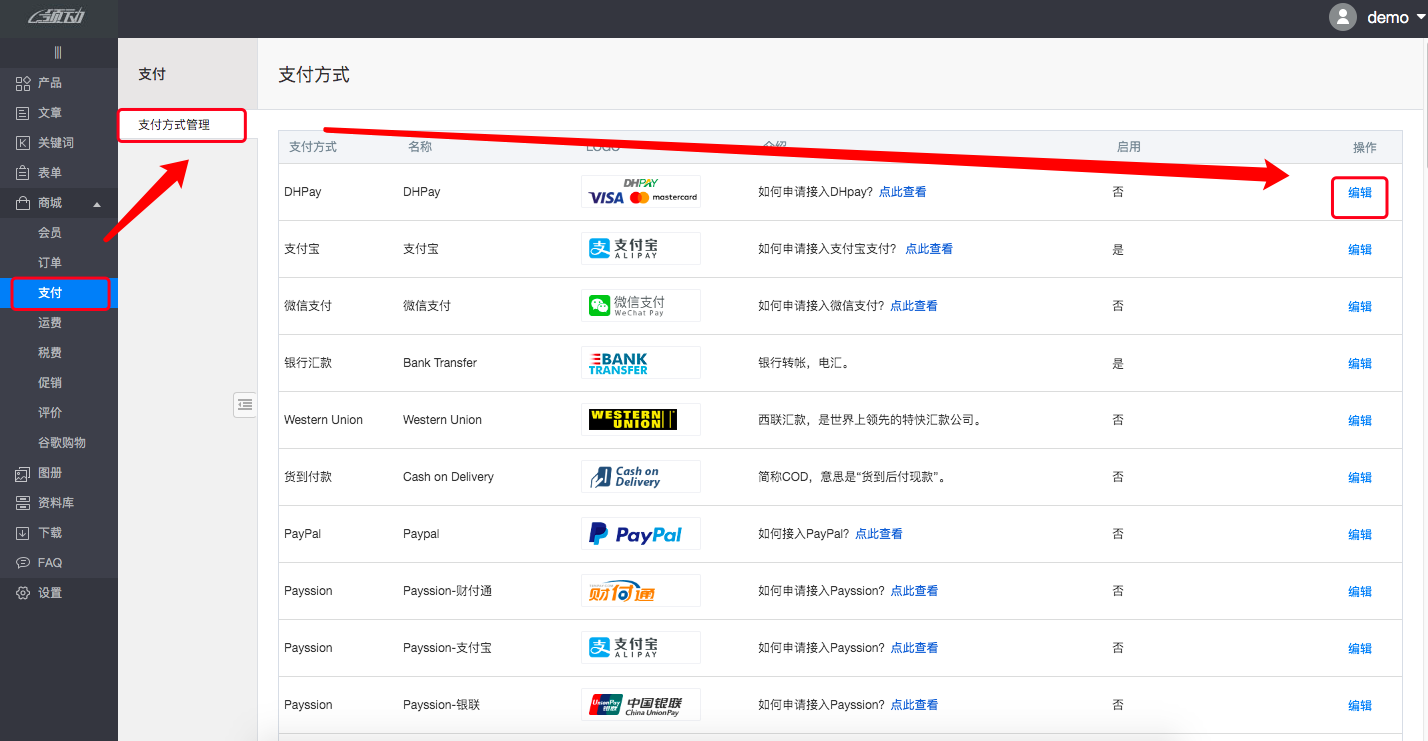Click the 产品 products icon in sidebar
This screenshot has width=1428, height=741.
(23, 83)
